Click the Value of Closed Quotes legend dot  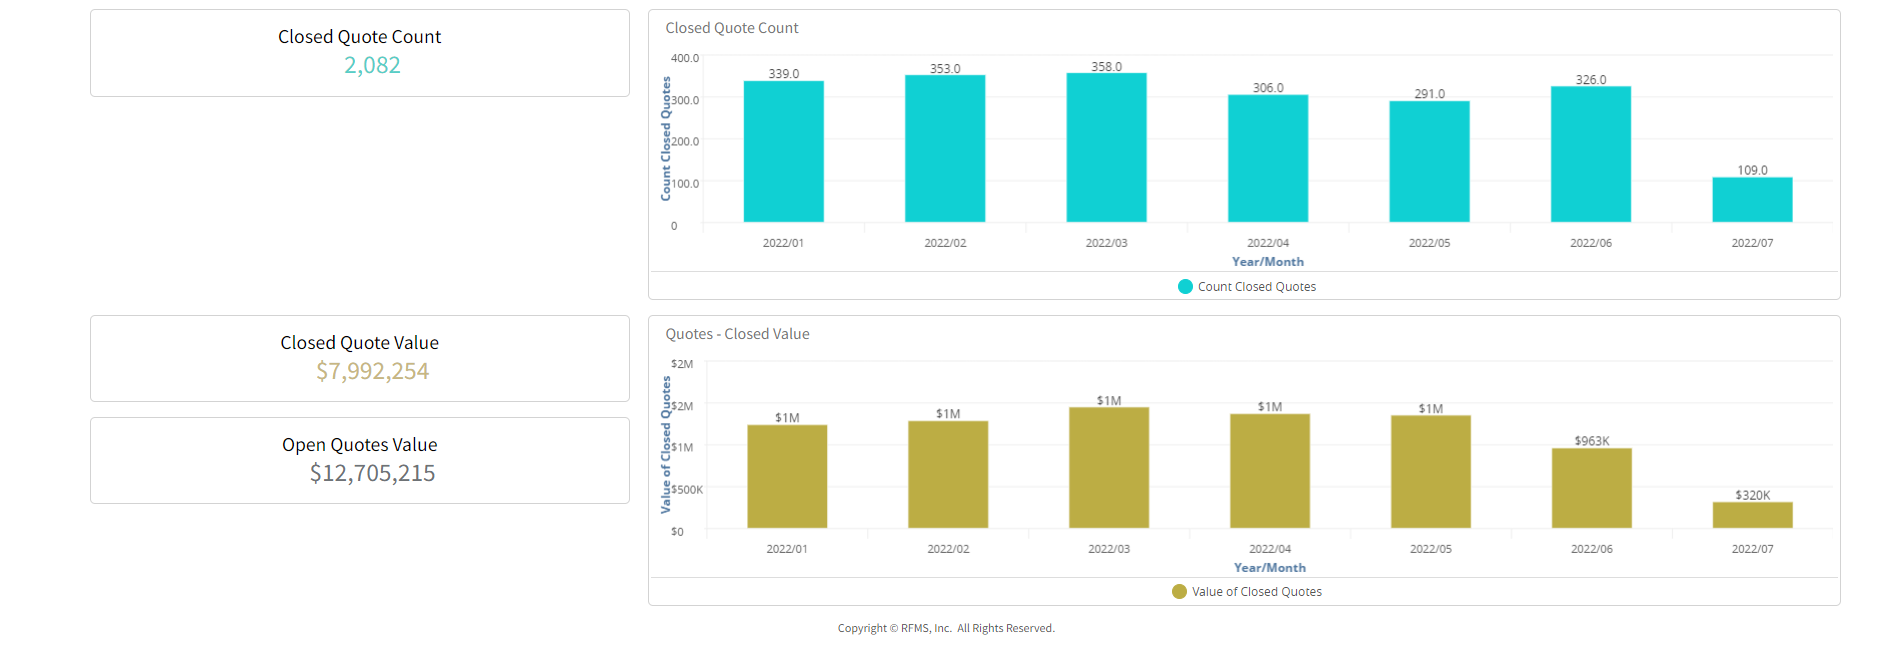[x=1179, y=592]
